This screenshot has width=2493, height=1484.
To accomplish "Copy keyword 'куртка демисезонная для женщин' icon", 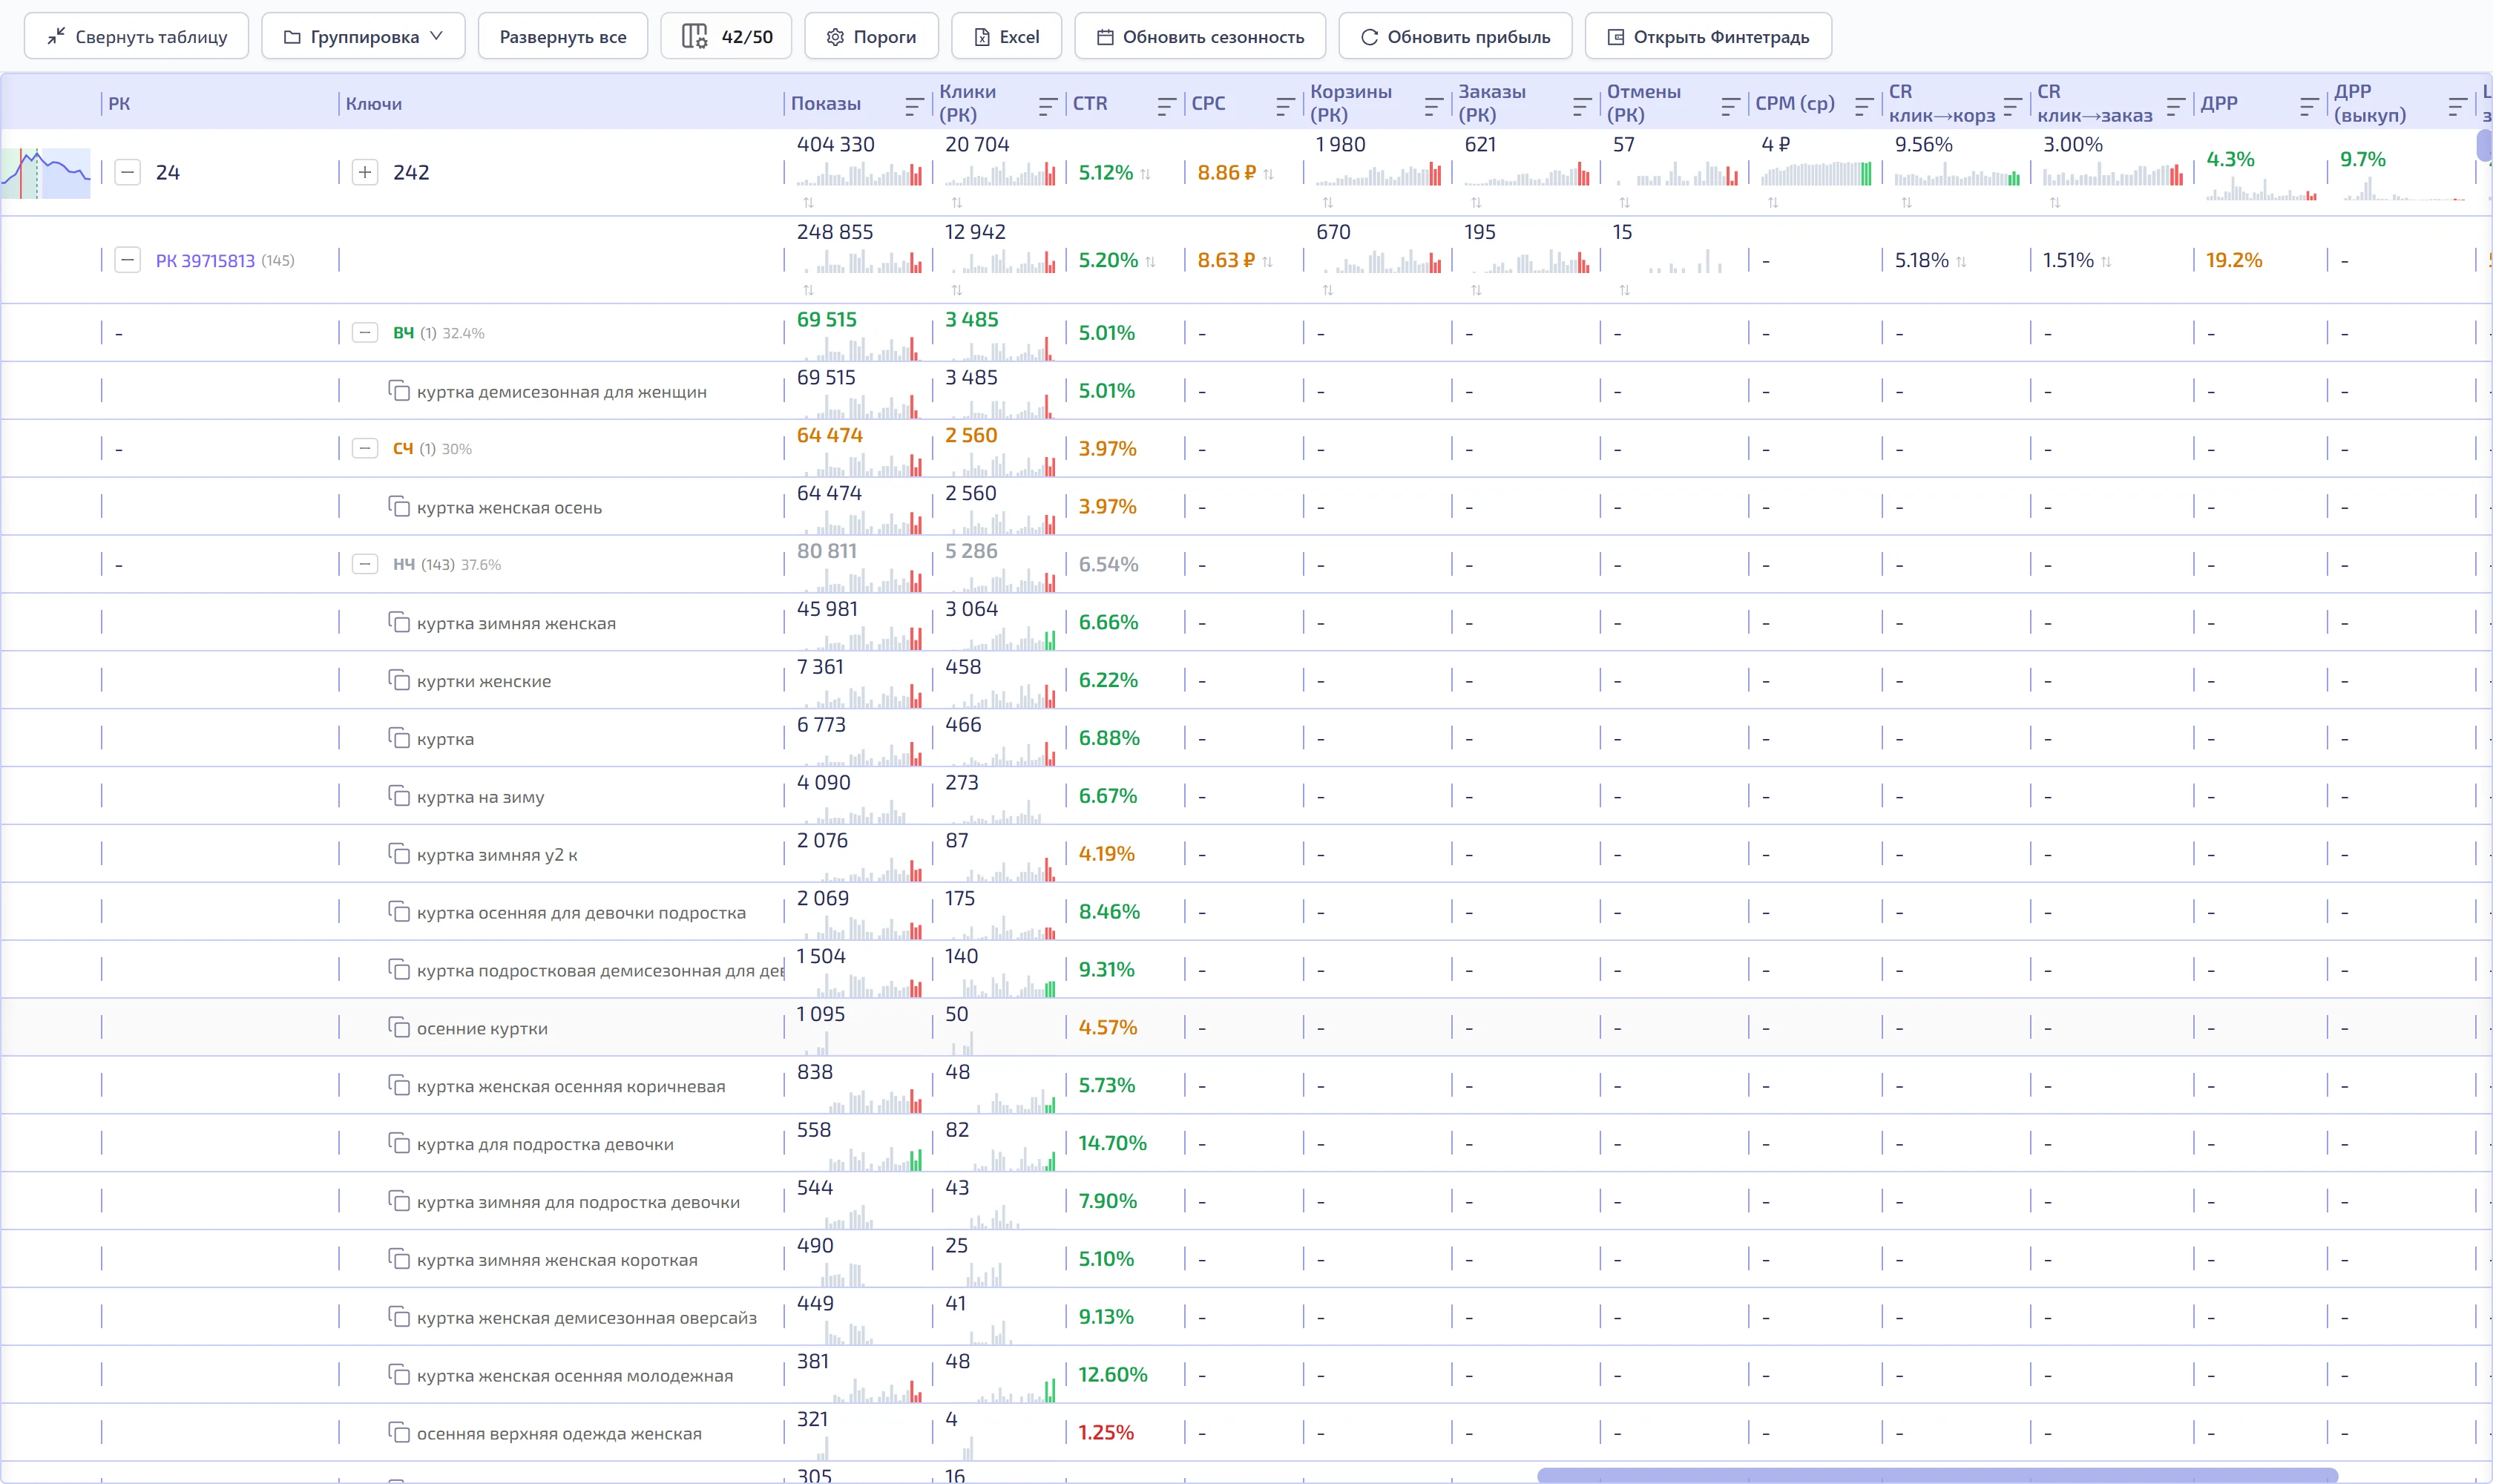I will click(399, 391).
